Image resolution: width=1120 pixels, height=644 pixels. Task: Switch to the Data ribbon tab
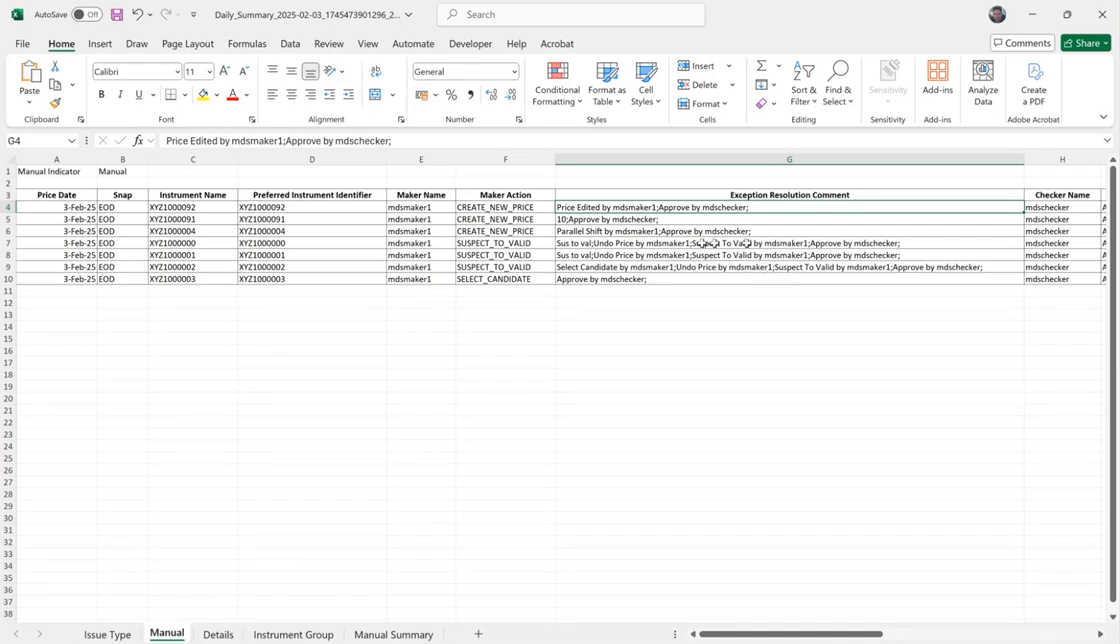pos(290,44)
